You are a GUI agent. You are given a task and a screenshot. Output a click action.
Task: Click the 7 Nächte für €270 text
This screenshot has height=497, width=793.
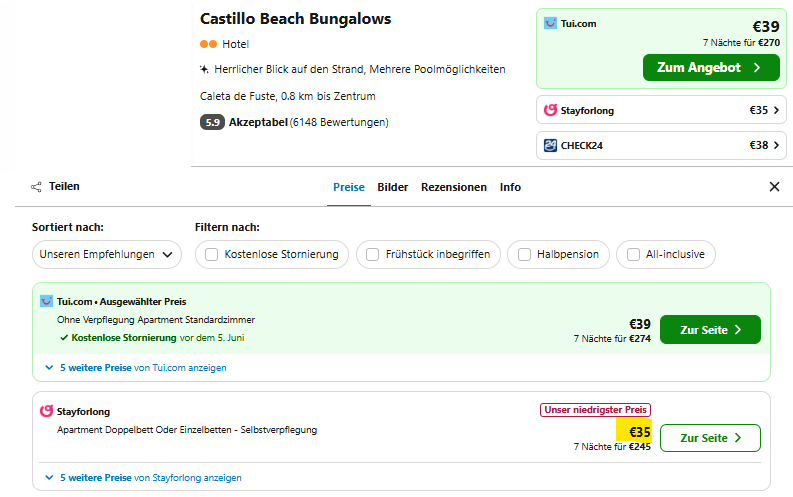click(741, 43)
